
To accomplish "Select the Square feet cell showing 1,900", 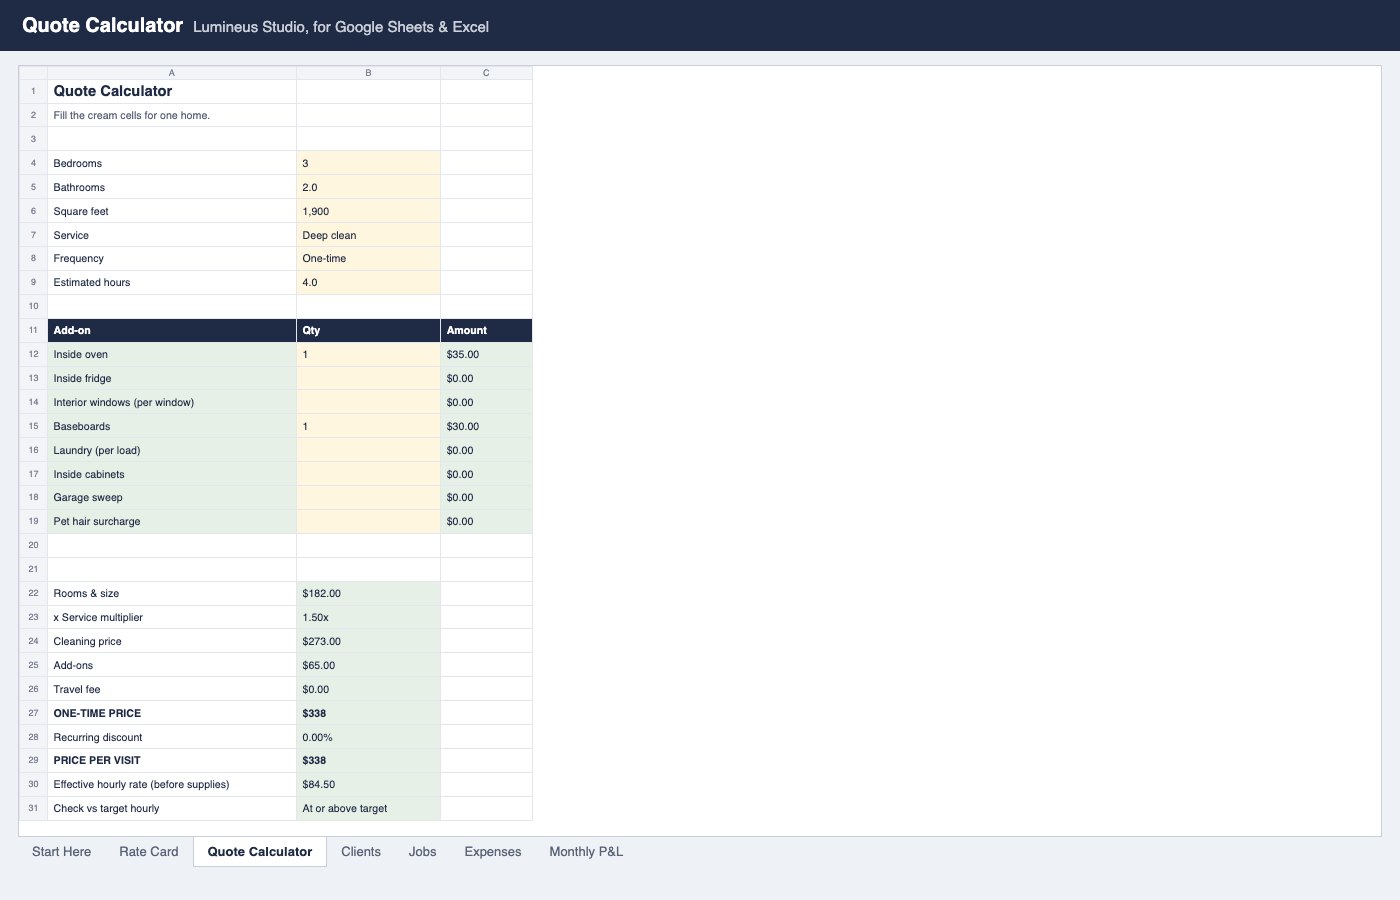I will (x=368, y=211).
